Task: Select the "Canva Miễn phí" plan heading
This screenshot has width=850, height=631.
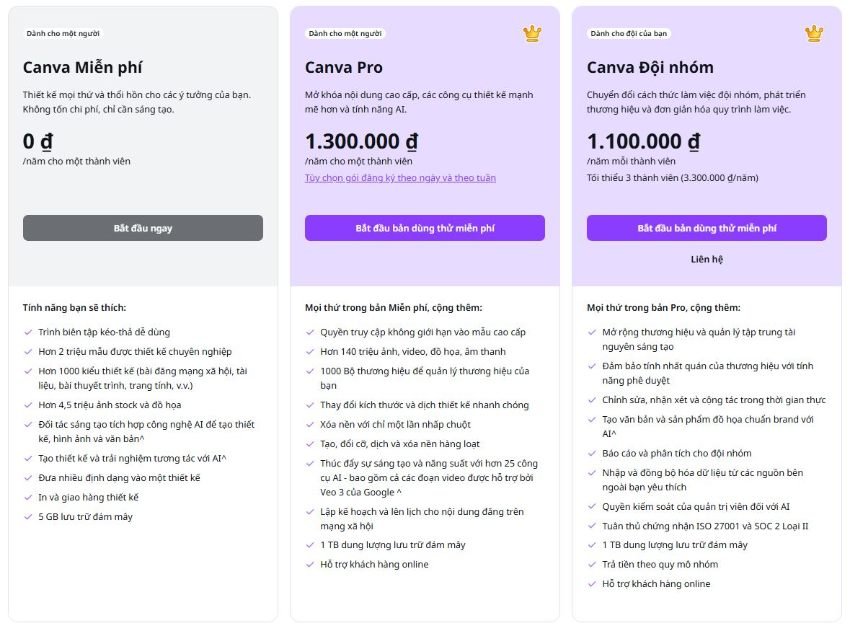Action: [82, 67]
